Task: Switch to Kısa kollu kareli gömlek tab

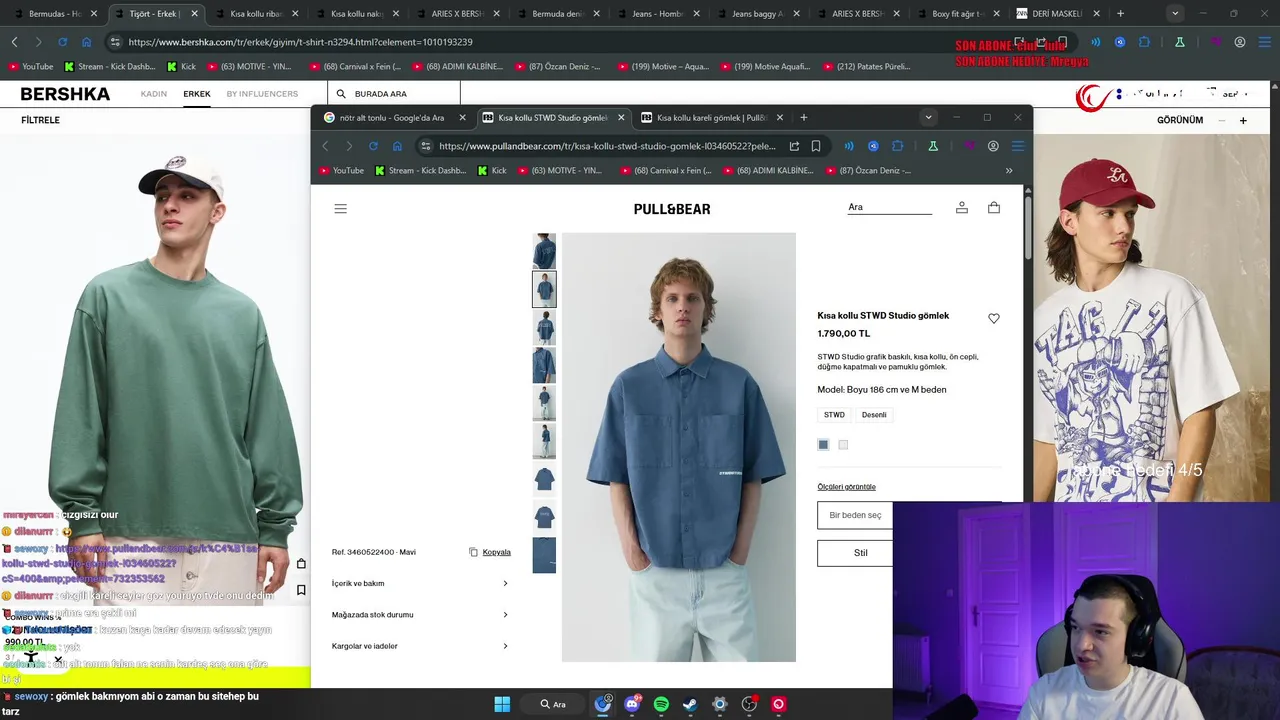Action: [x=711, y=117]
